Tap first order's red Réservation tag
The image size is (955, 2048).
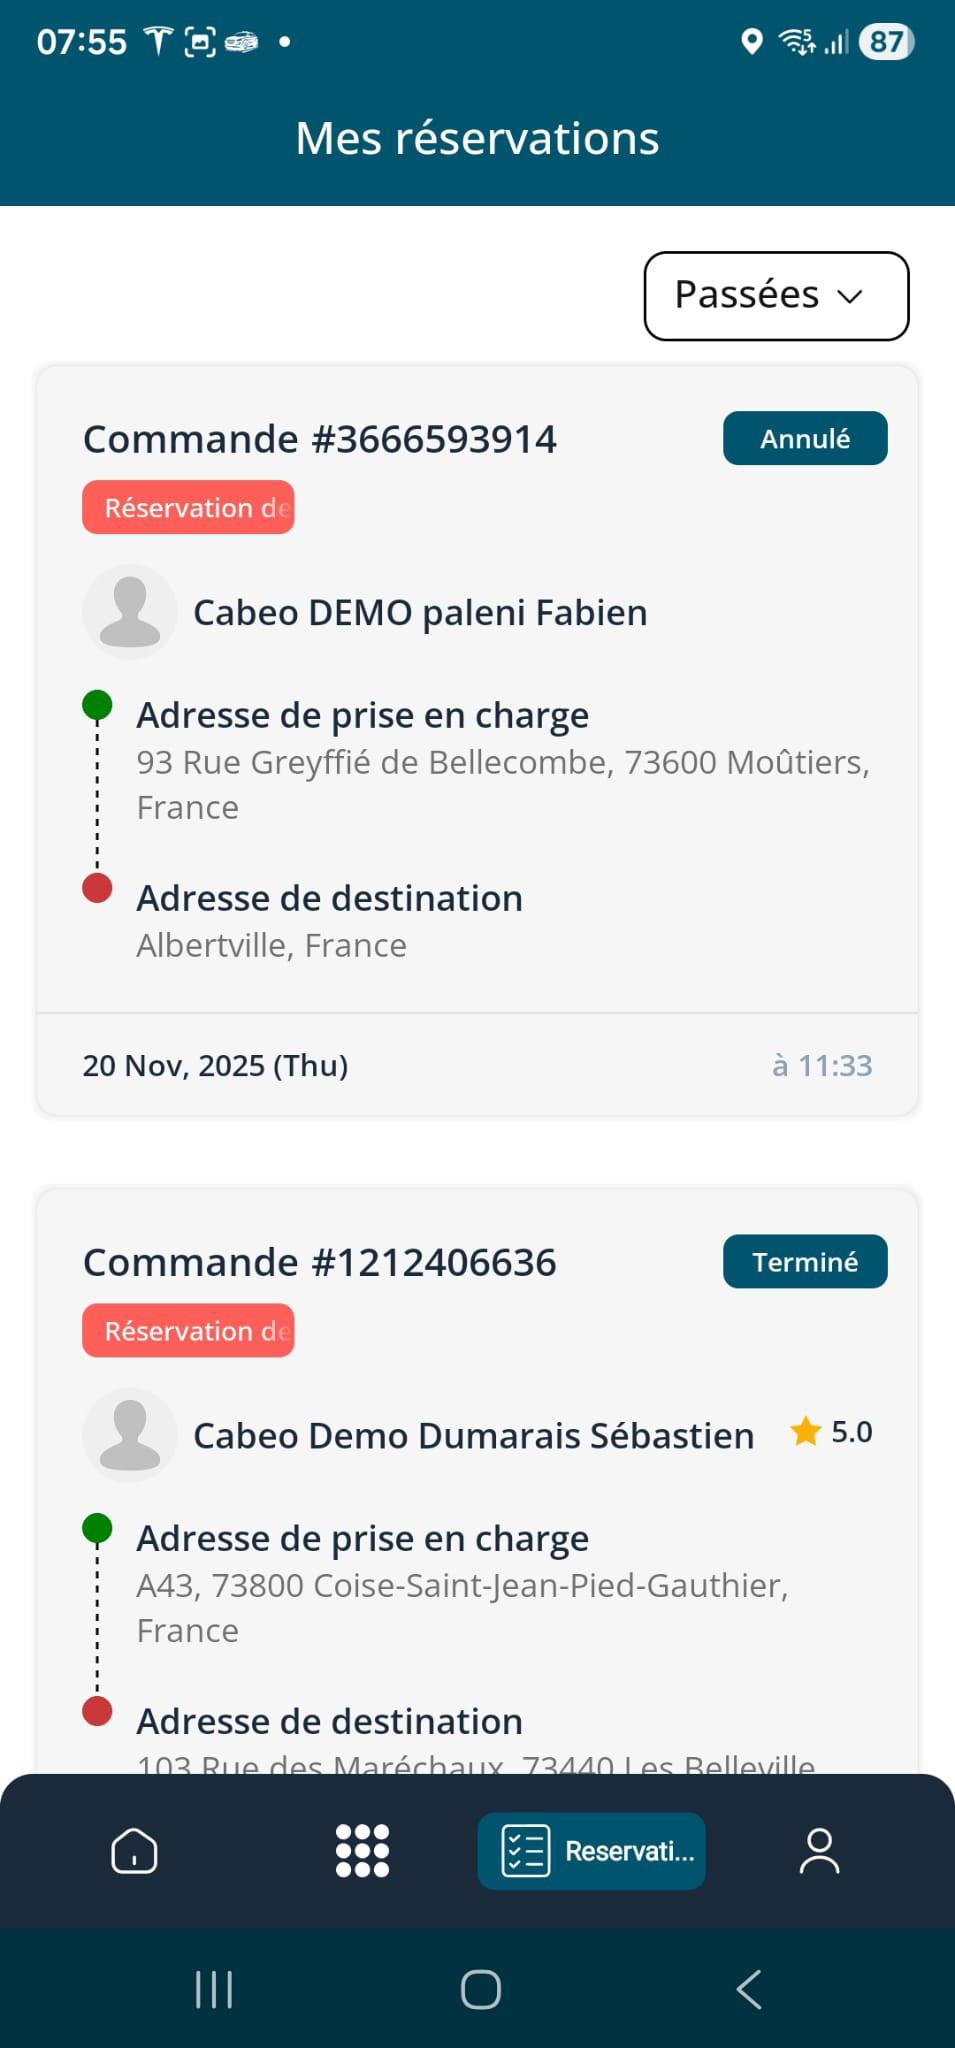coord(188,507)
